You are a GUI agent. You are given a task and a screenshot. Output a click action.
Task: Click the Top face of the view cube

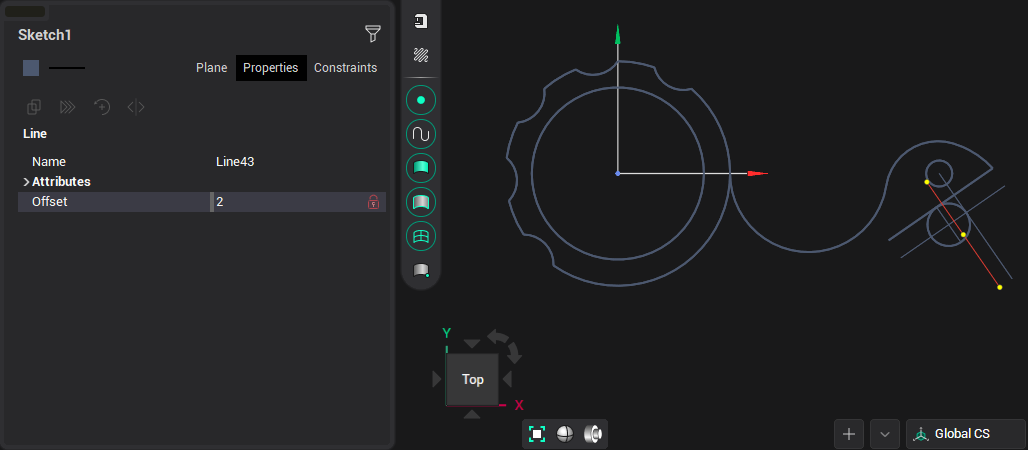(472, 379)
